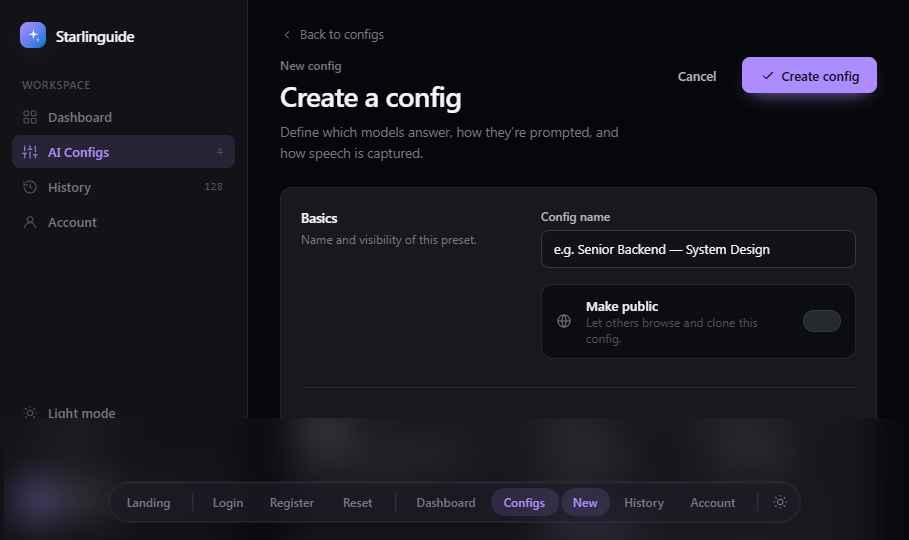The image size is (909, 540).
Task: Click the Config name field label
Action: coord(575,217)
